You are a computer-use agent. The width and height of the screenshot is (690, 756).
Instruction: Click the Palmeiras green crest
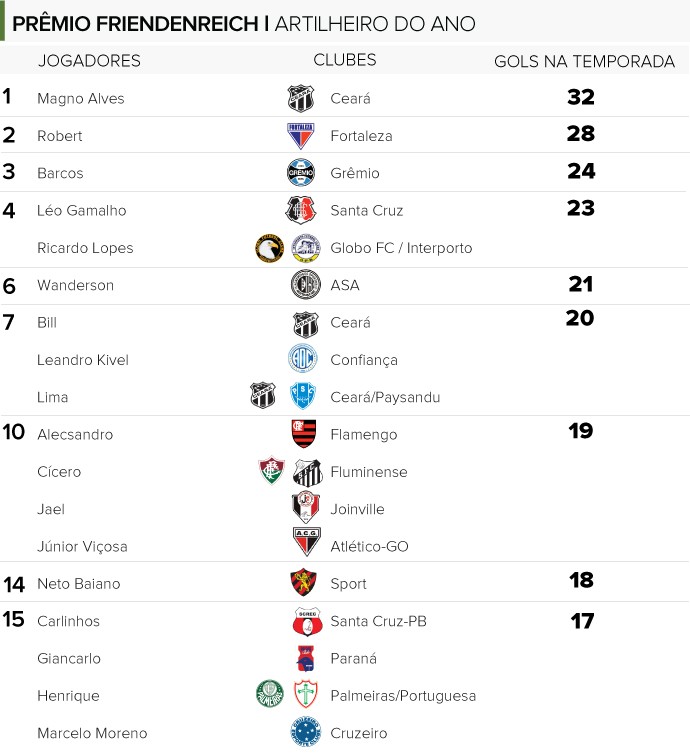tap(270, 694)
